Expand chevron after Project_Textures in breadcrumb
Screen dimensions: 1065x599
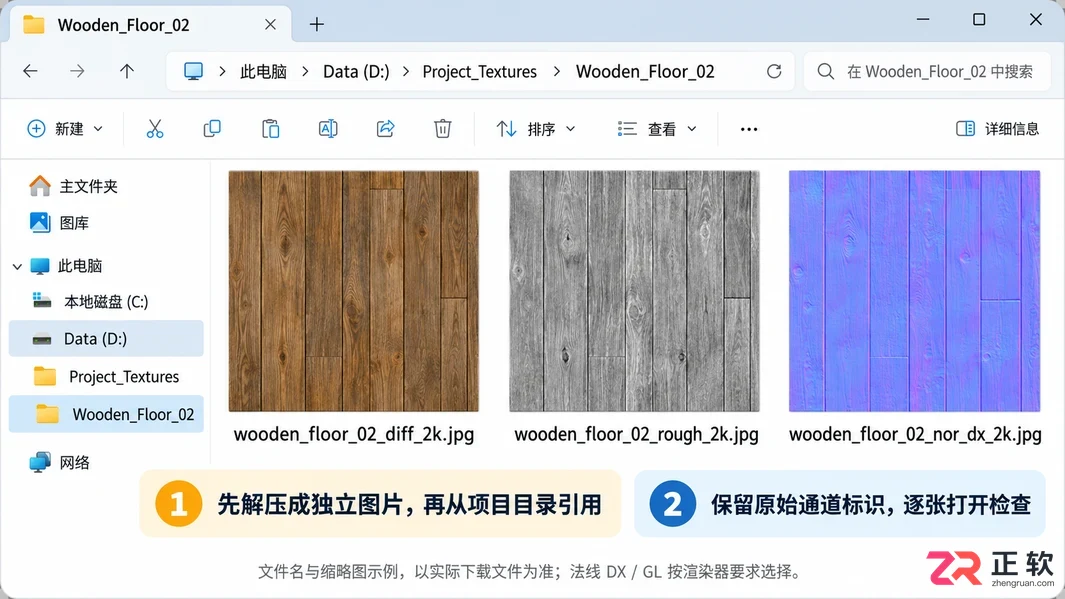point(556,71)
